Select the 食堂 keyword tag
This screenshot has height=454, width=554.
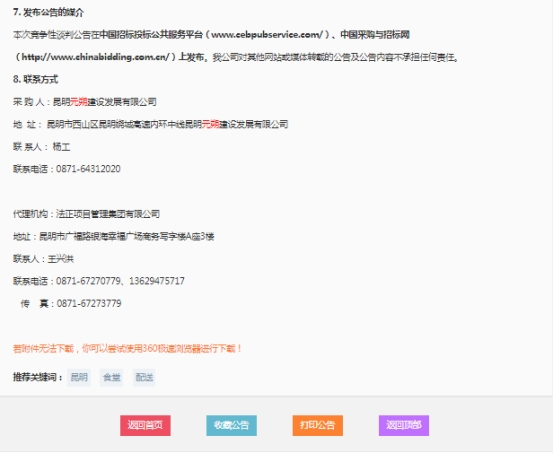pyautogui.click(x=111, y=377)
